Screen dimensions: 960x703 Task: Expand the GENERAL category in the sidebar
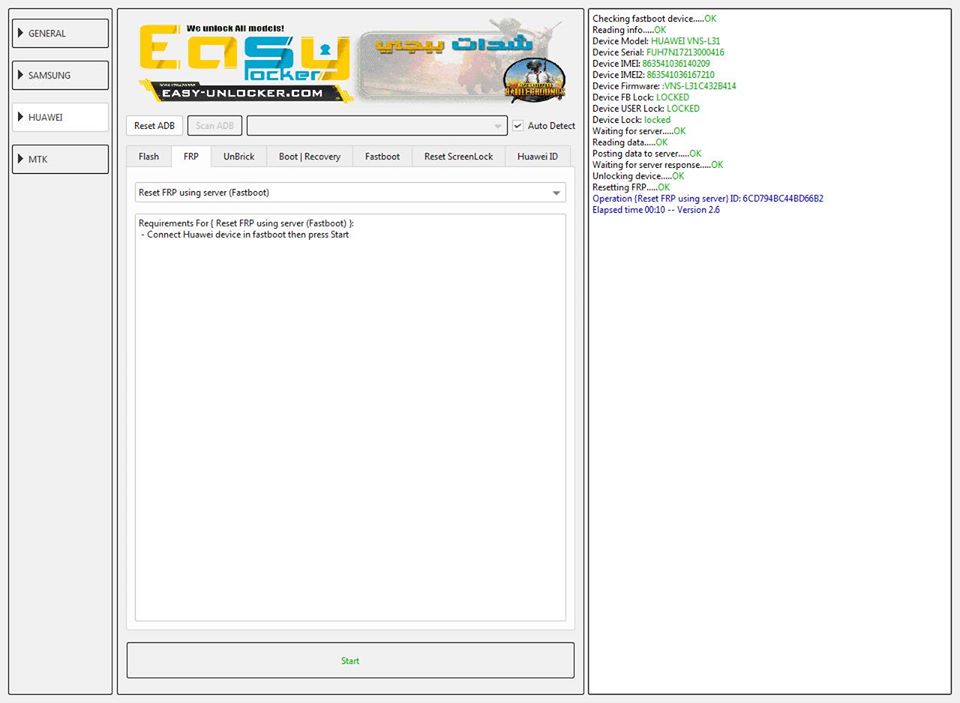pos(60,33)
